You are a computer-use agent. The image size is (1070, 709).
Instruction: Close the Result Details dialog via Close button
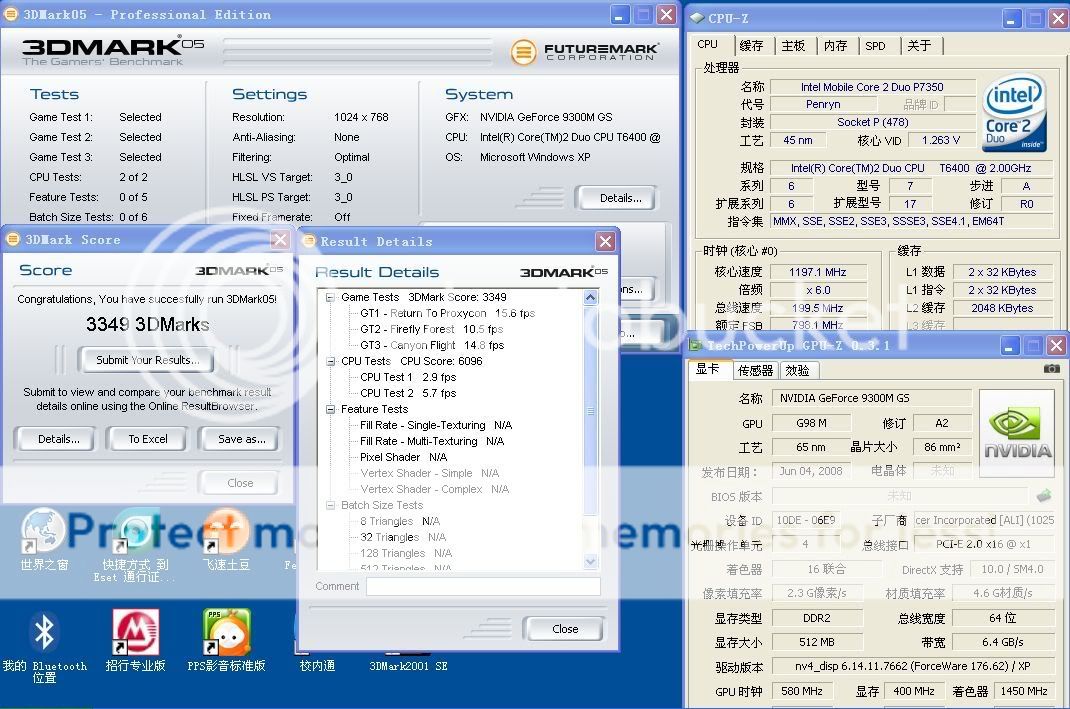pyautogui.click(x=564, y=628)
